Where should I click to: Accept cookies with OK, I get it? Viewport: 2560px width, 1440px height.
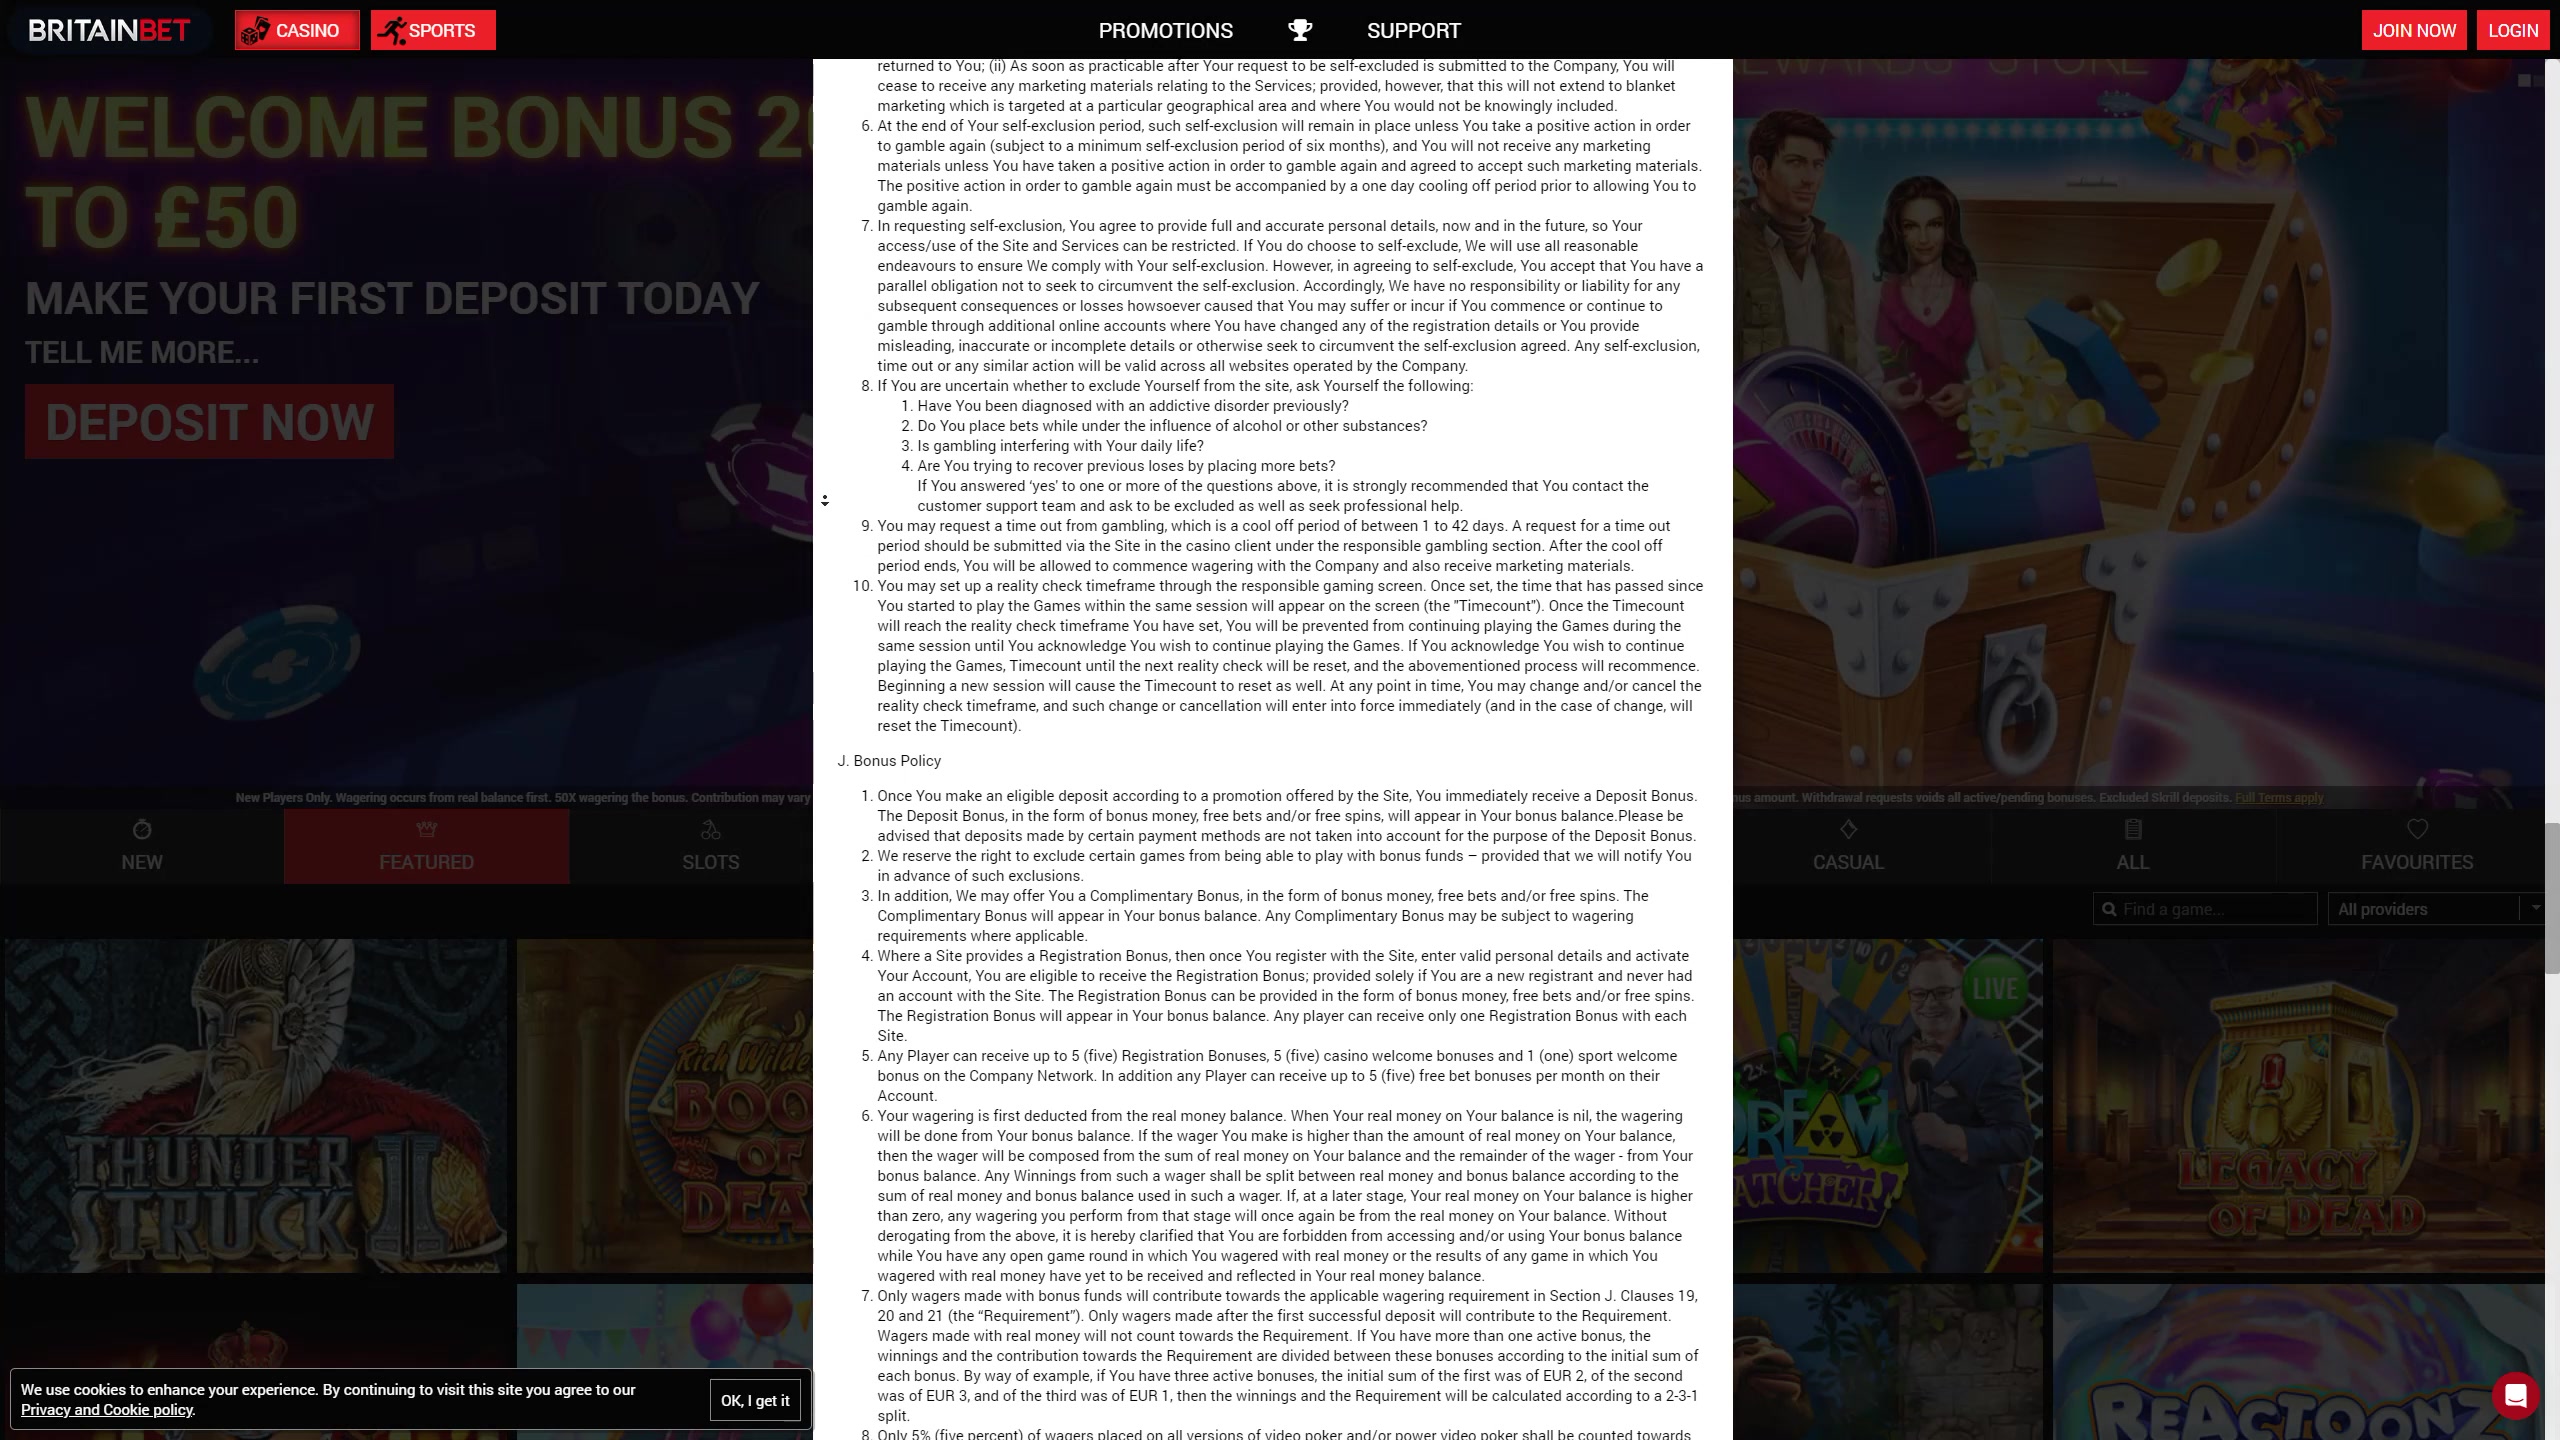point(755,1400)
